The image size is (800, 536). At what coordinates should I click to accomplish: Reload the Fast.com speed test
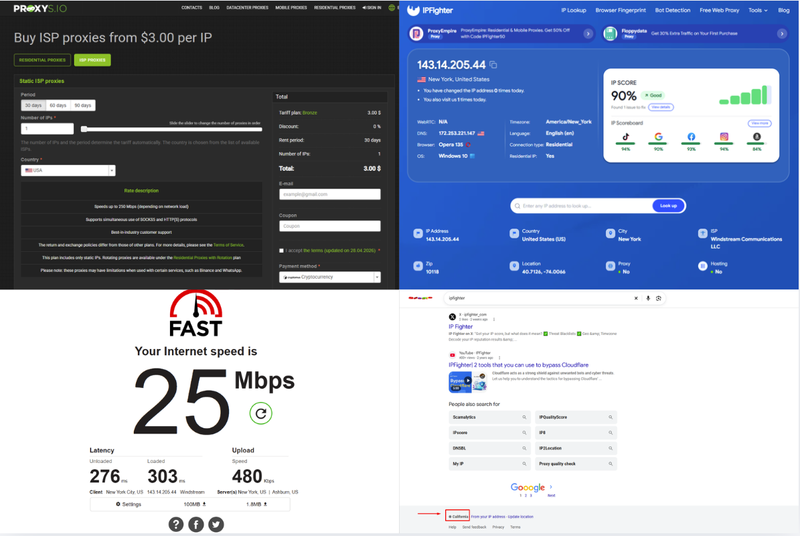tap(261, 413)
